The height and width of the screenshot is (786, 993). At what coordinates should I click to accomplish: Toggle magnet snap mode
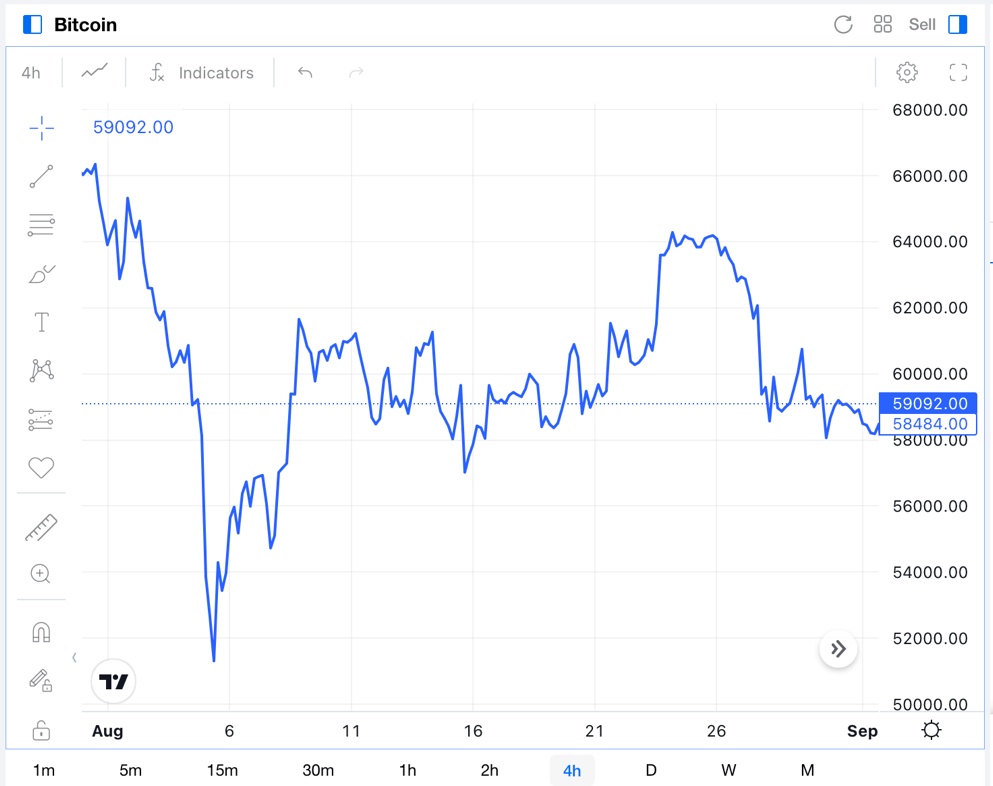point(41,632)
